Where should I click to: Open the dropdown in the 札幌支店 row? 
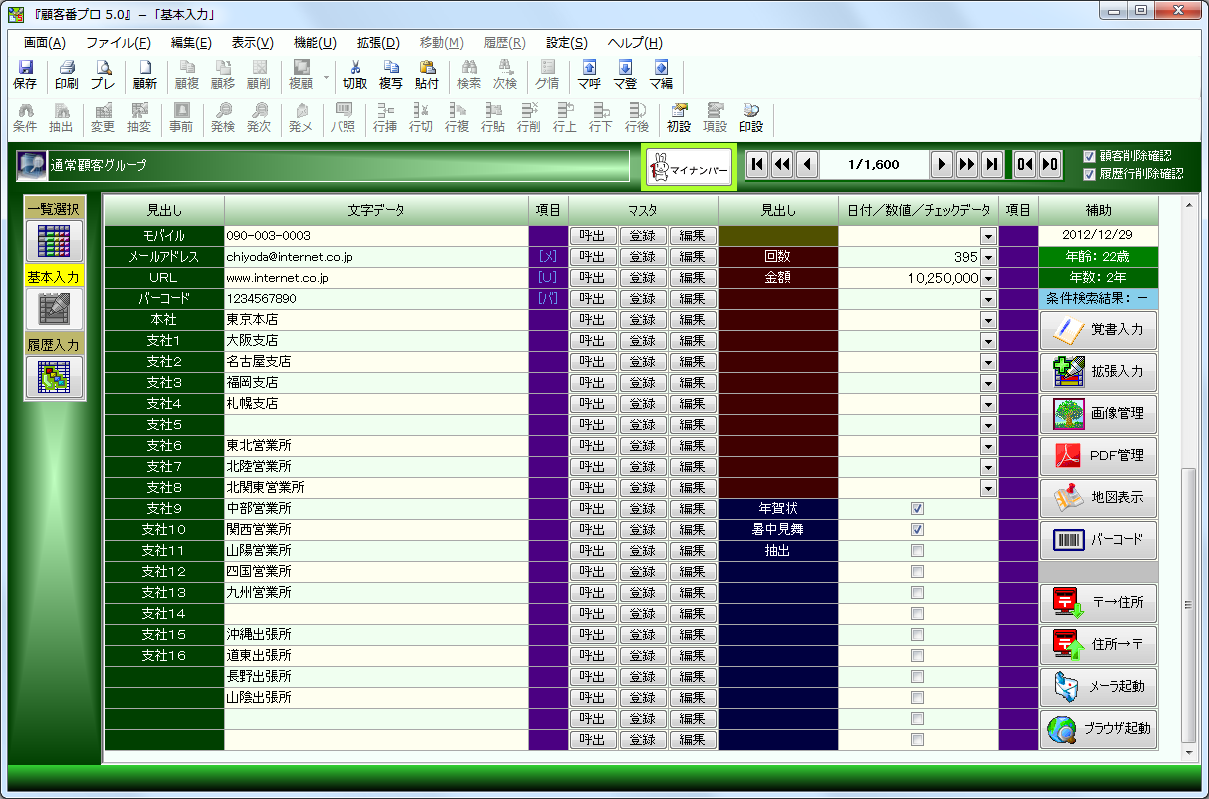tap(989, 404)
